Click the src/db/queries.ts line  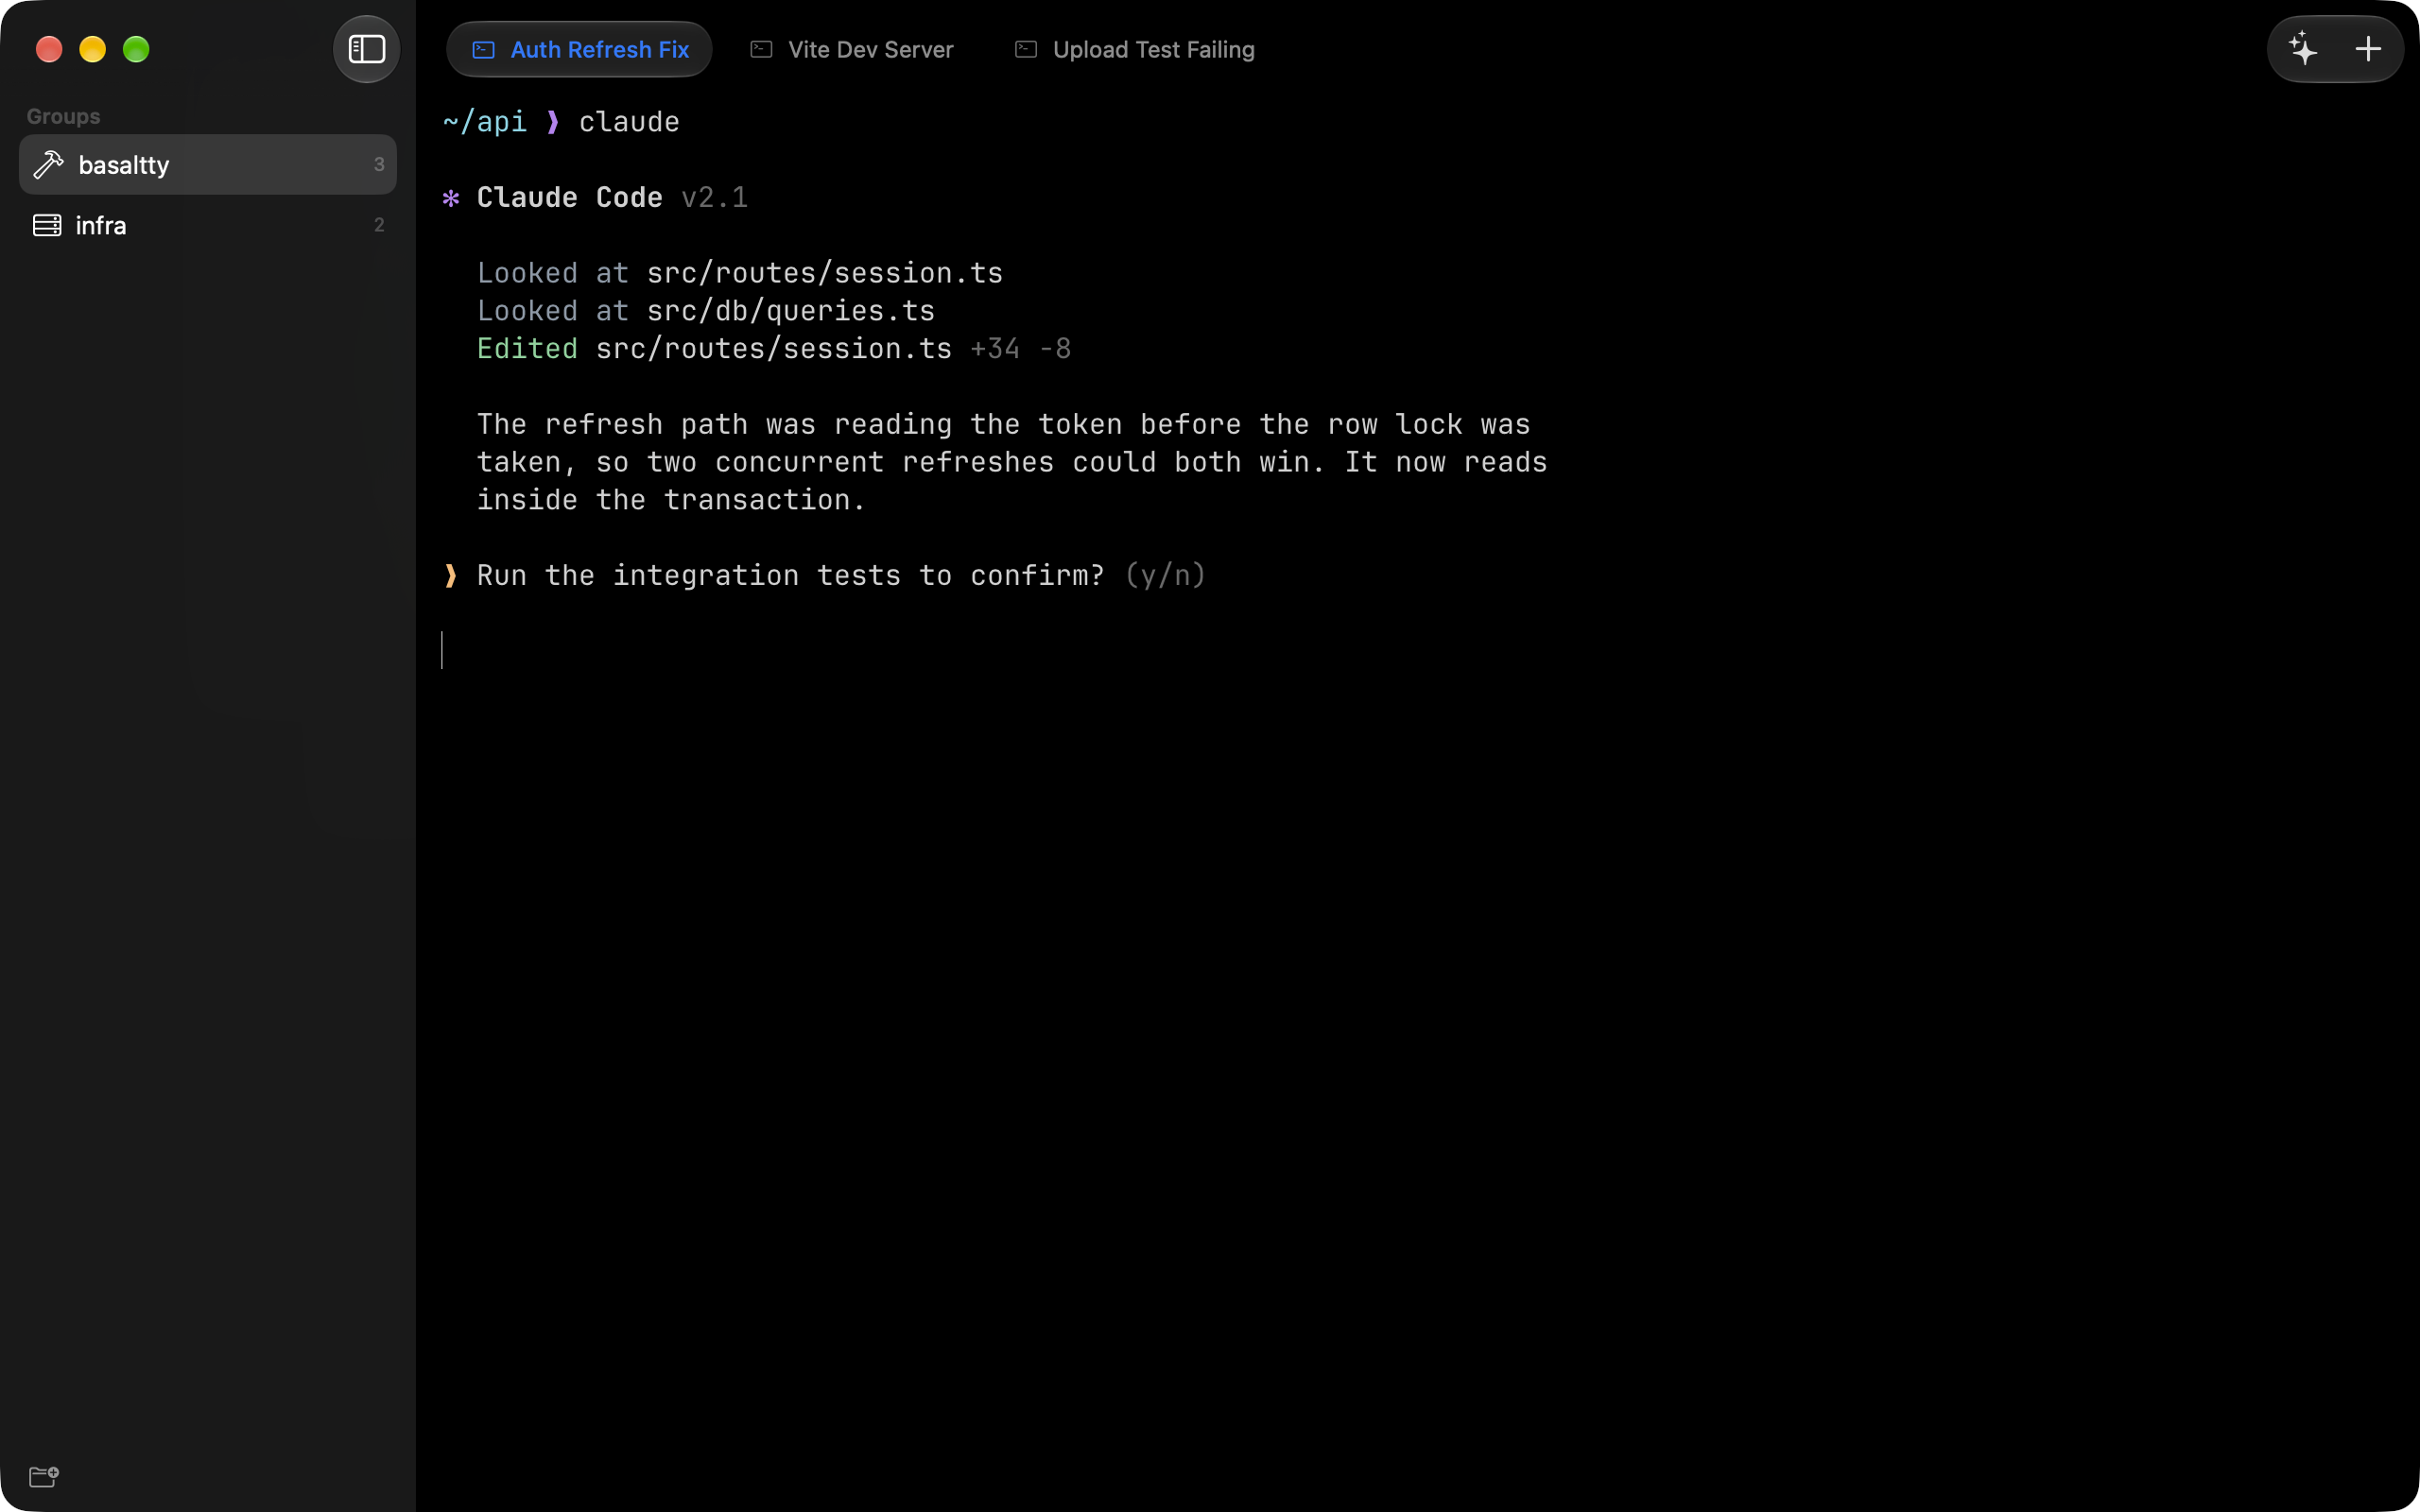point(706,311)
